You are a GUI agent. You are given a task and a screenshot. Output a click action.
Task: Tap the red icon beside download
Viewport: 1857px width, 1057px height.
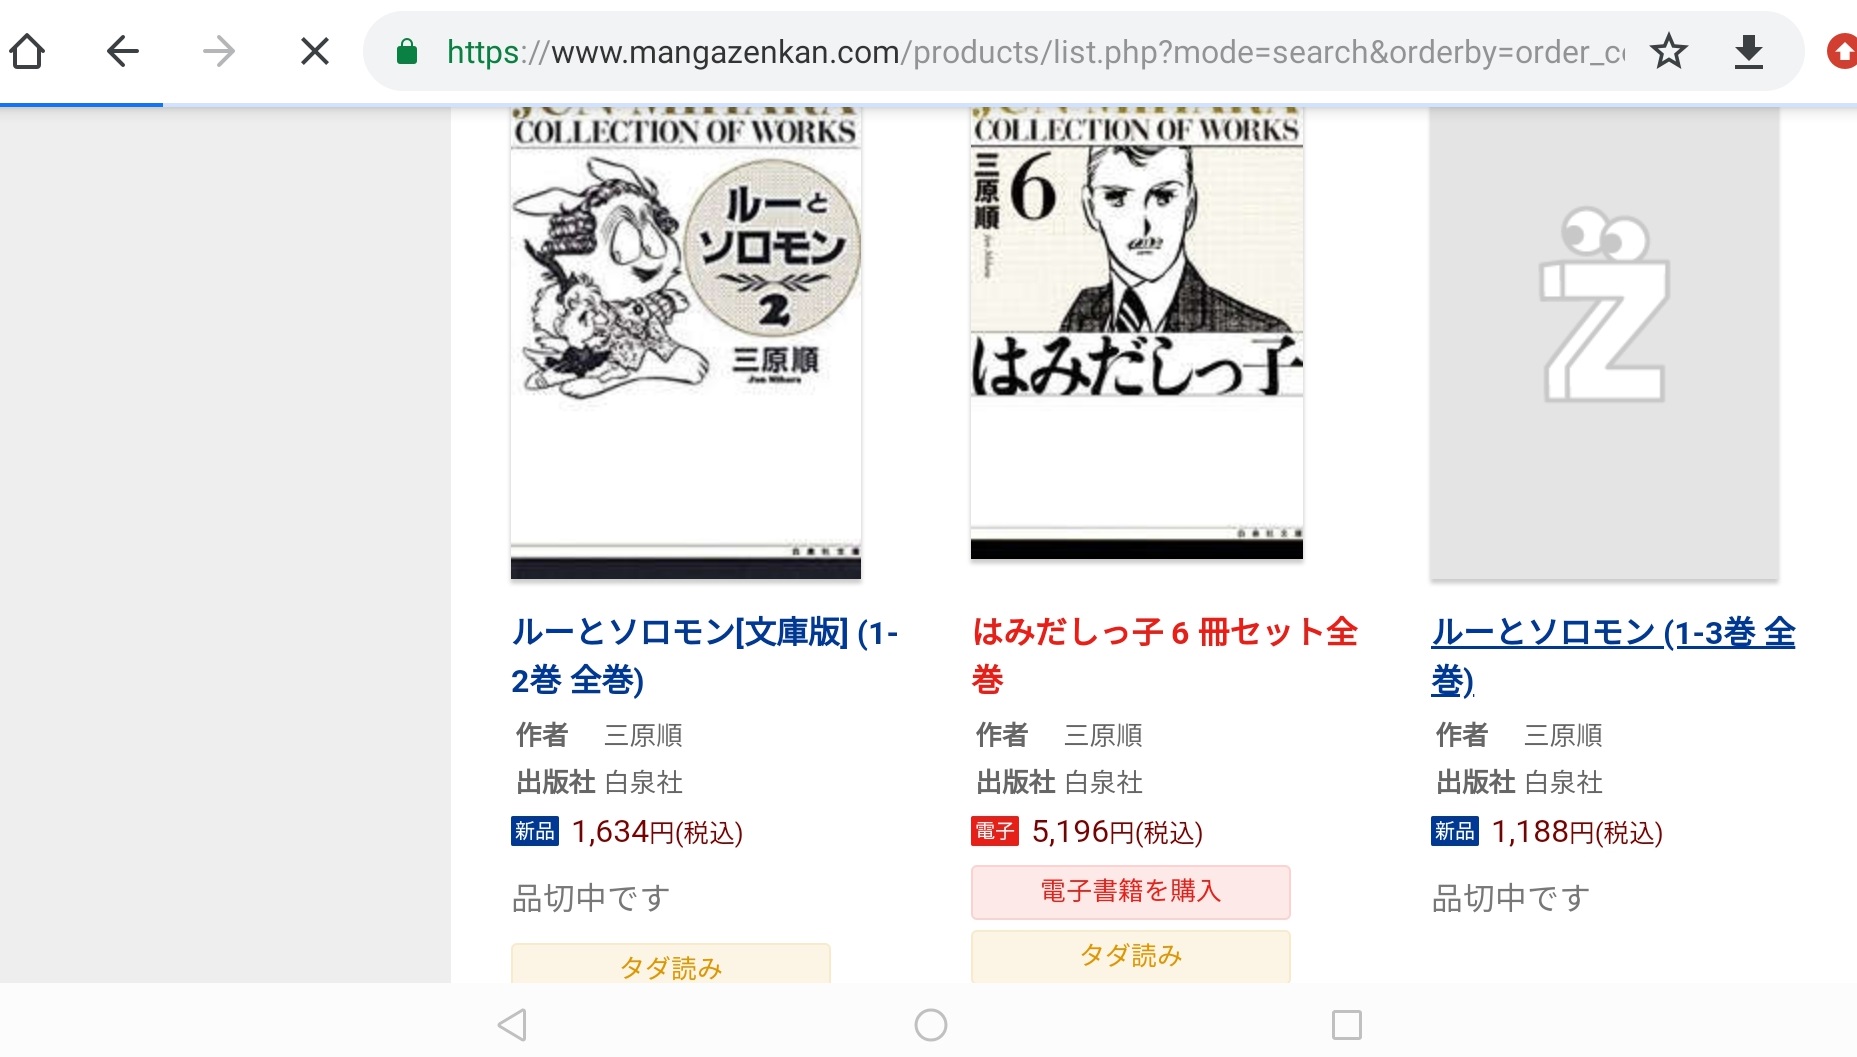[x=1841, y=51]
